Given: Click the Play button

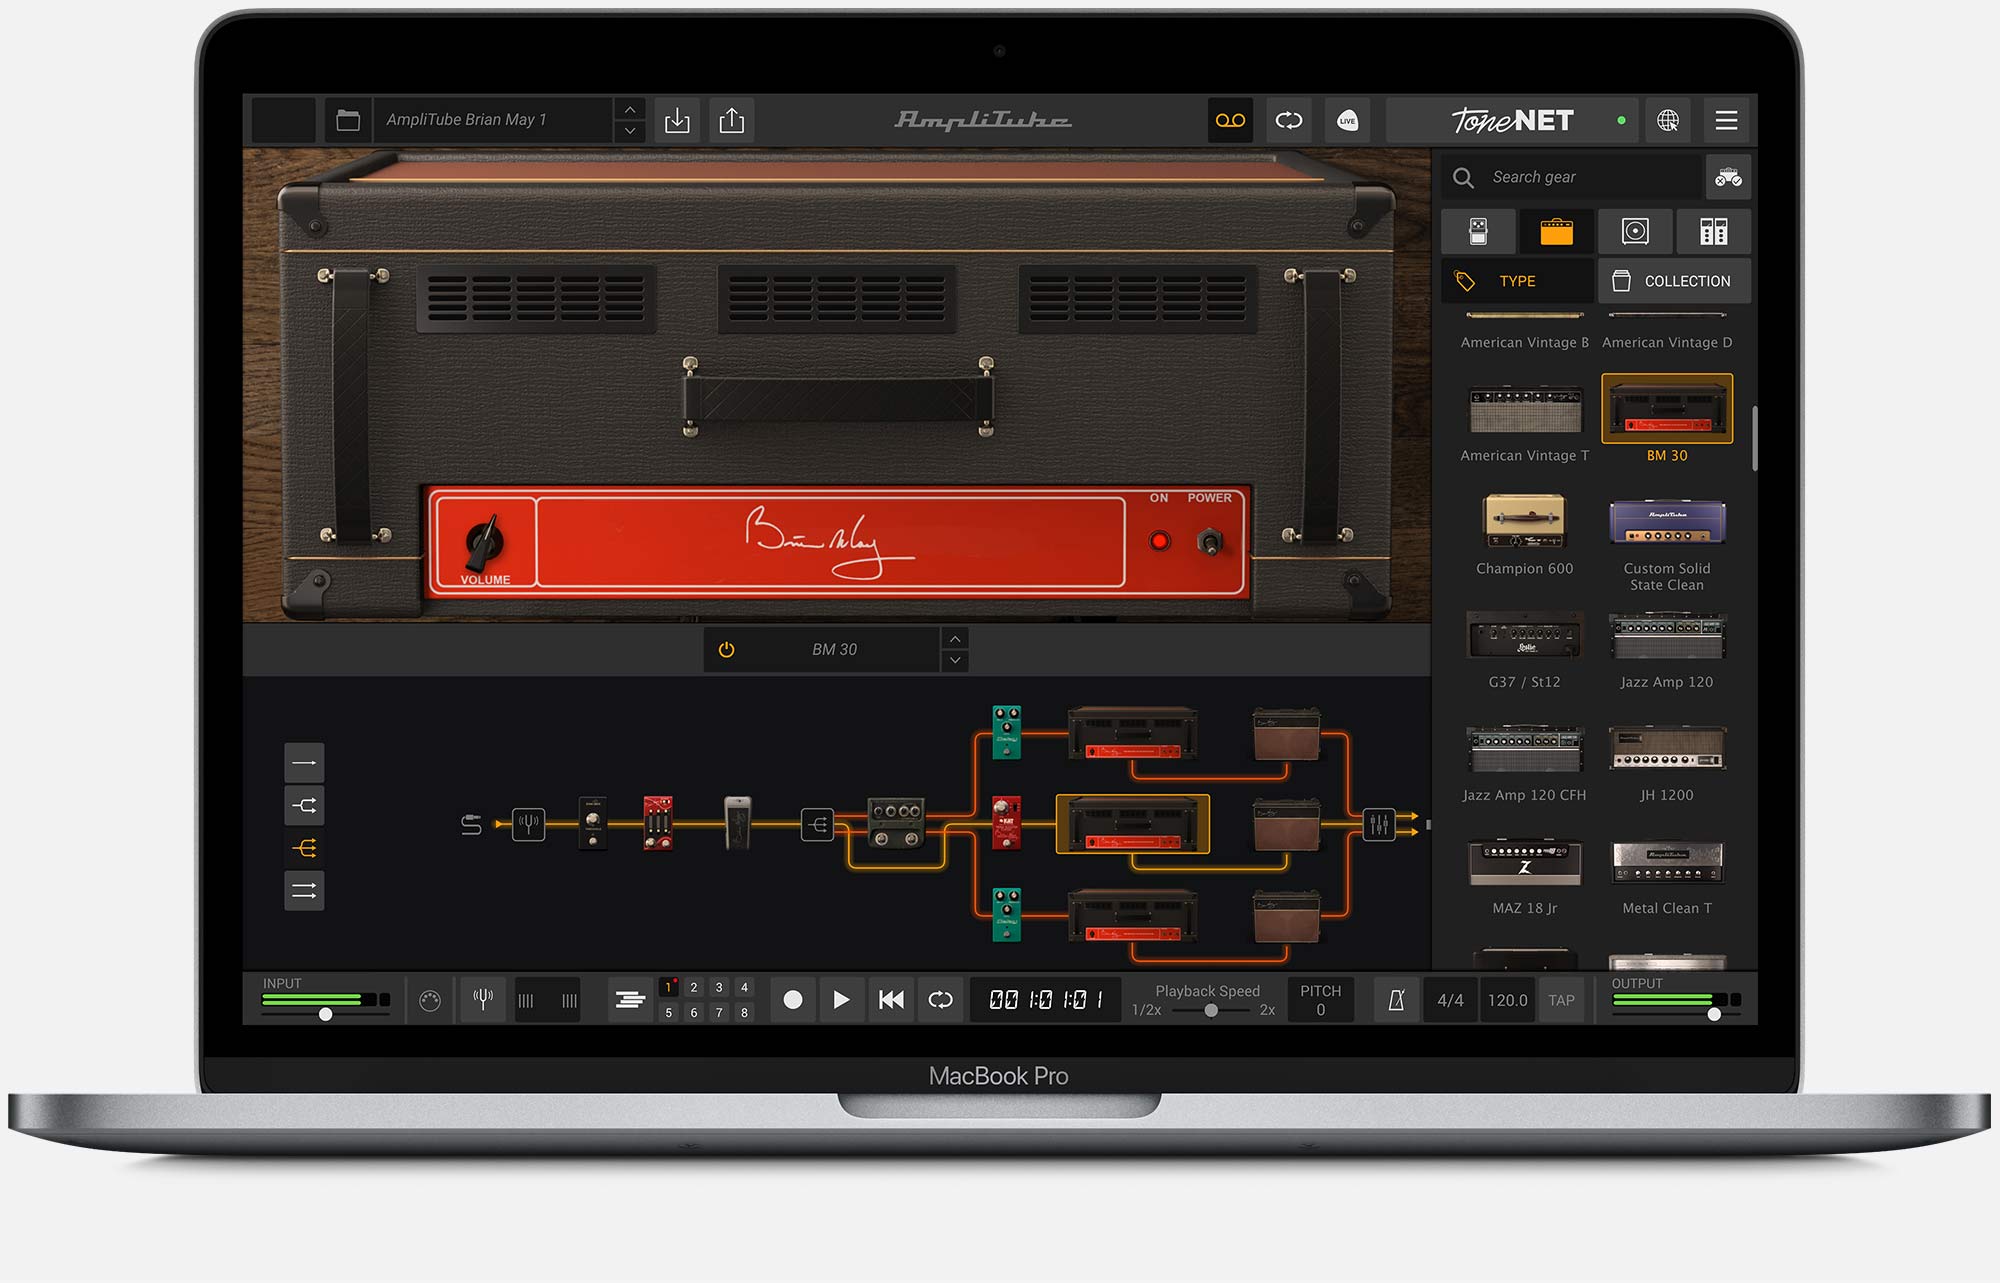Looking at the screenshot, I should click(841, 1000).
